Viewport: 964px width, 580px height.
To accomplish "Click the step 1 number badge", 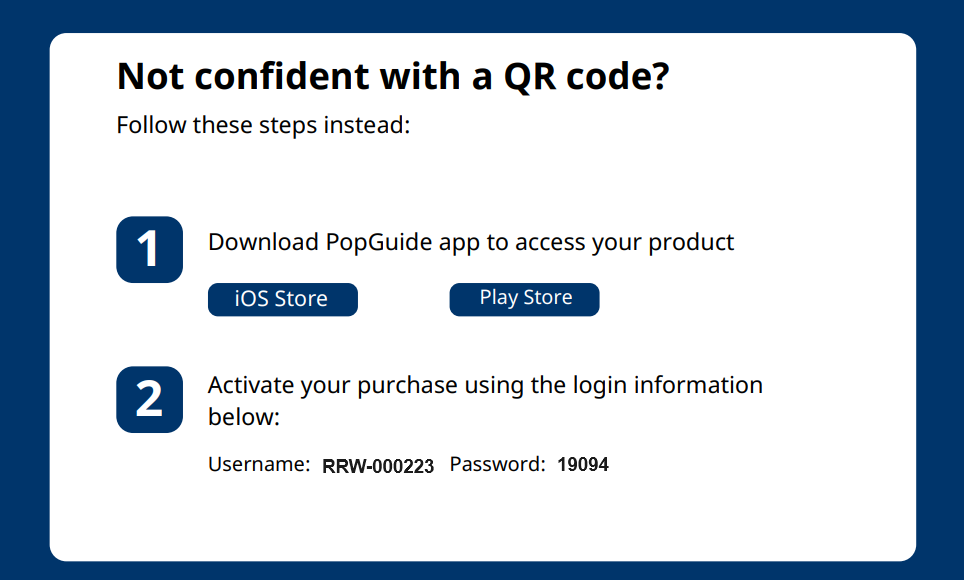I will coord(149,249).
